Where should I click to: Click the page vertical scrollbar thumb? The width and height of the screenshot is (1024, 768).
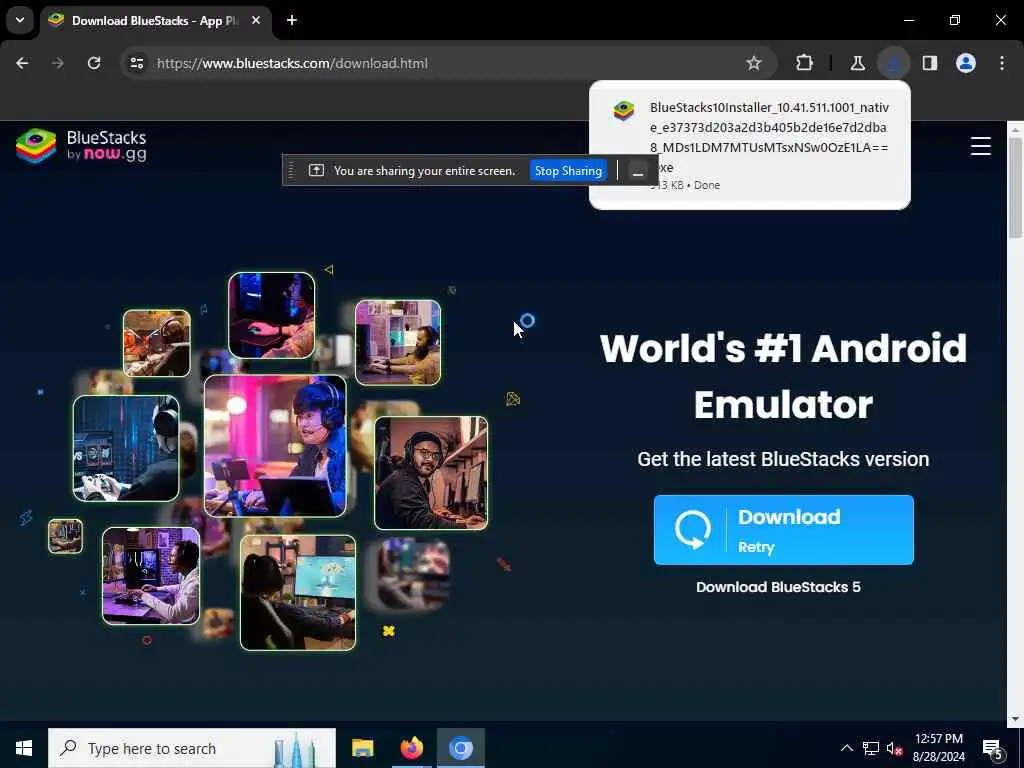click(x=1015, y=188)
